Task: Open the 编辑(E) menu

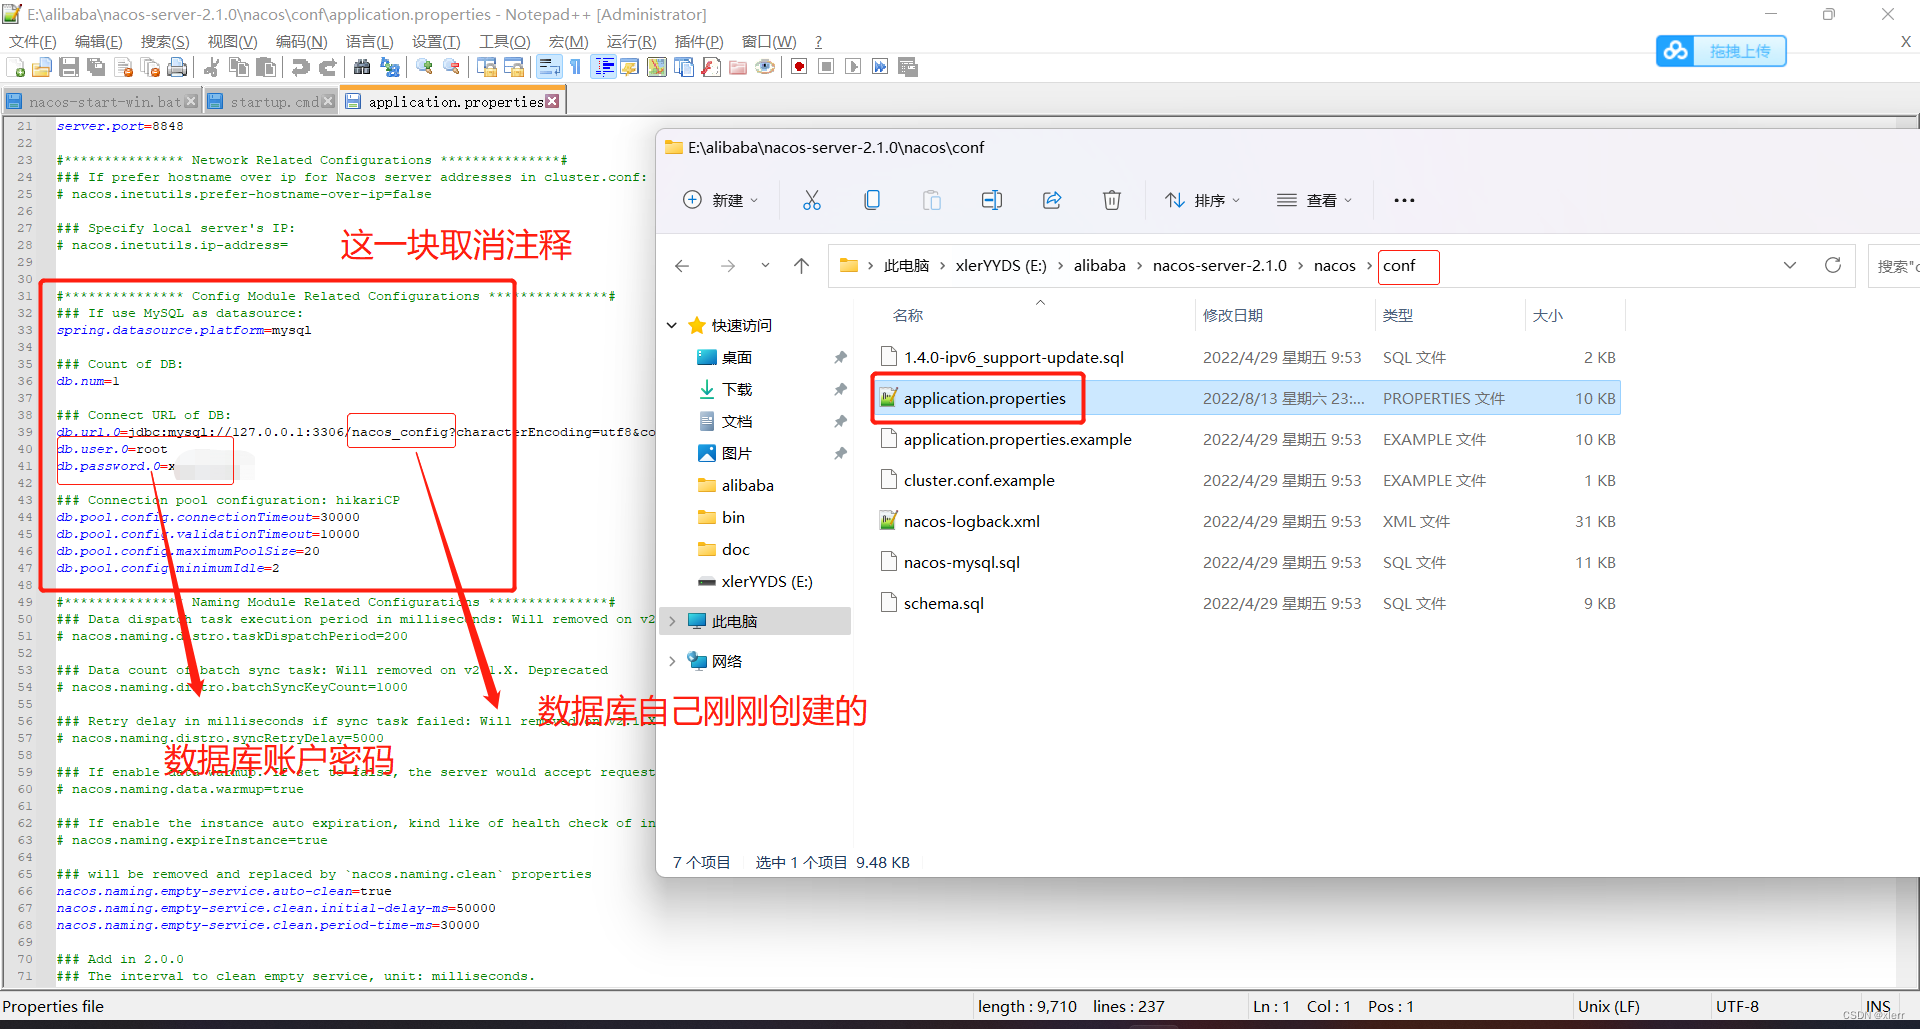Action: pos(98,41)
